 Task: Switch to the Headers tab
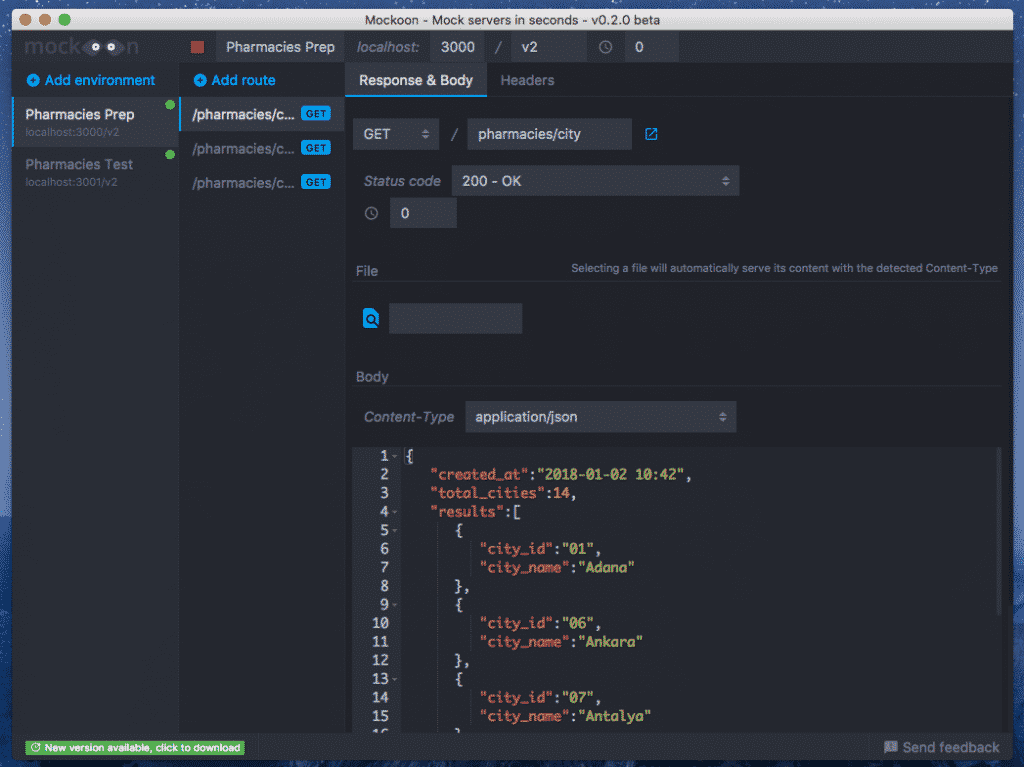(527, 80)
